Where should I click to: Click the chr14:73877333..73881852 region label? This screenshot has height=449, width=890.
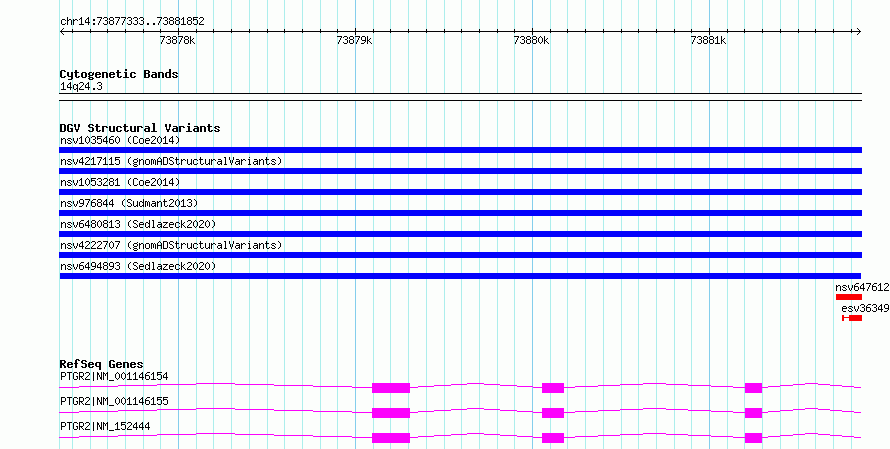coord(132,22)
